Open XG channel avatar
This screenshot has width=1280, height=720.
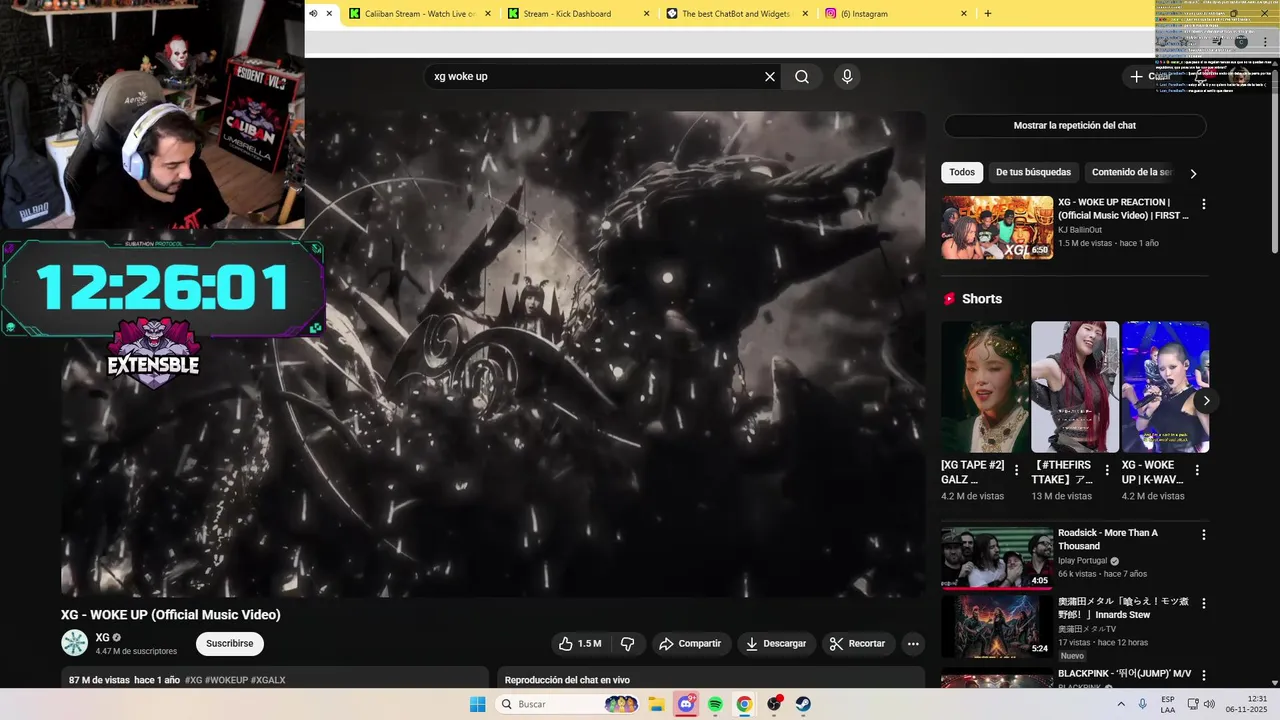coord(75,643)
